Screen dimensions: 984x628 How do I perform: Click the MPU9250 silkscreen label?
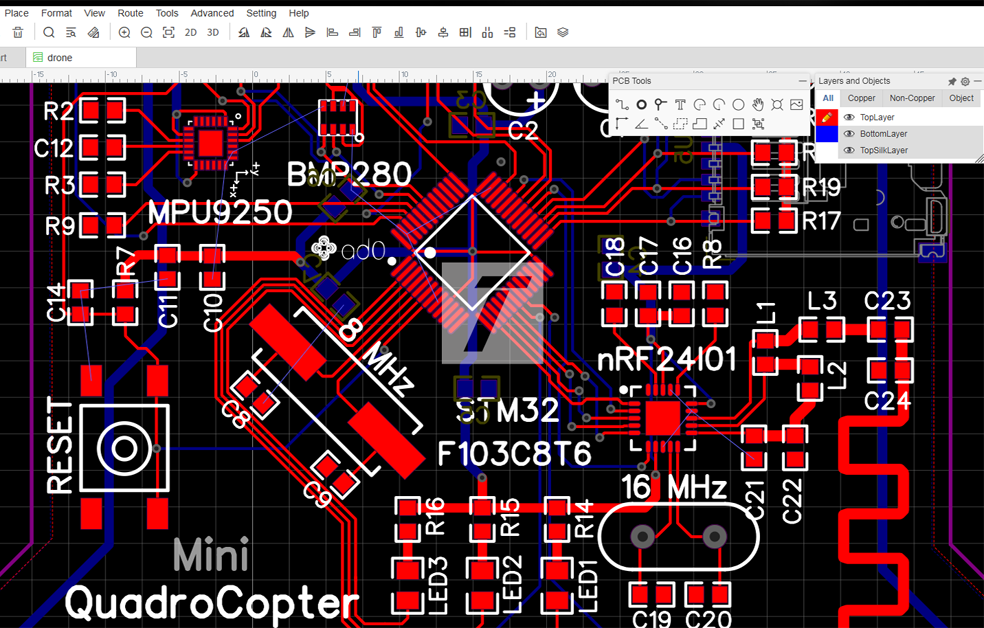click(220, 213)
